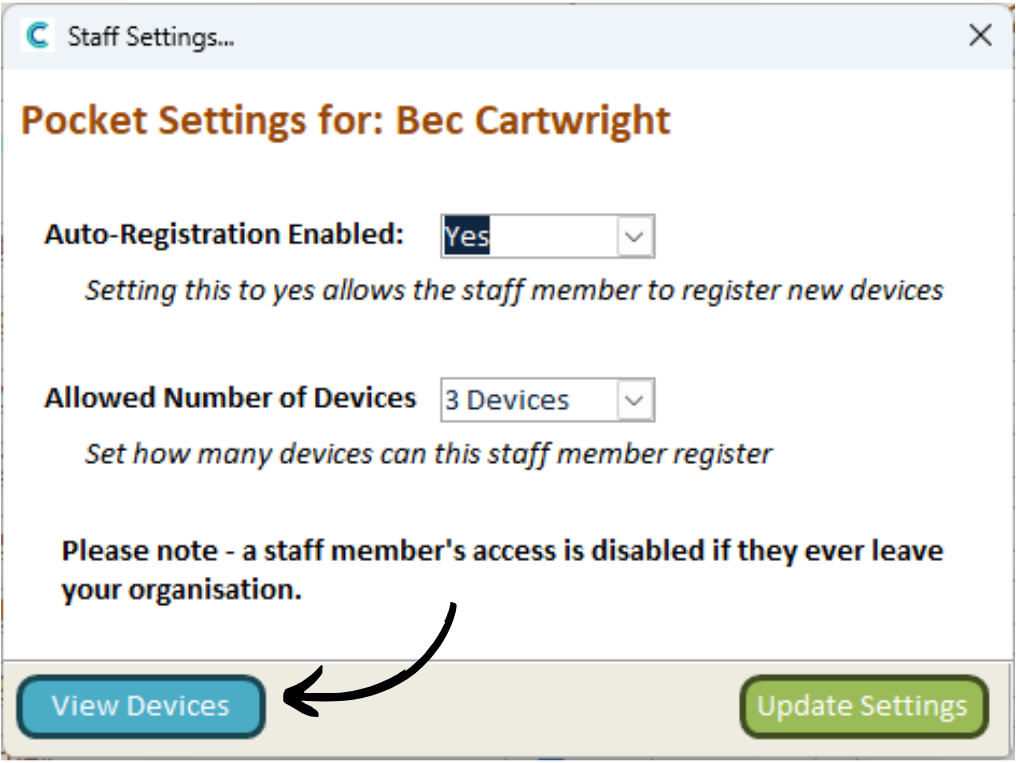
Task: Click the Allowed Number of Devices label
Action: point(230,398)
